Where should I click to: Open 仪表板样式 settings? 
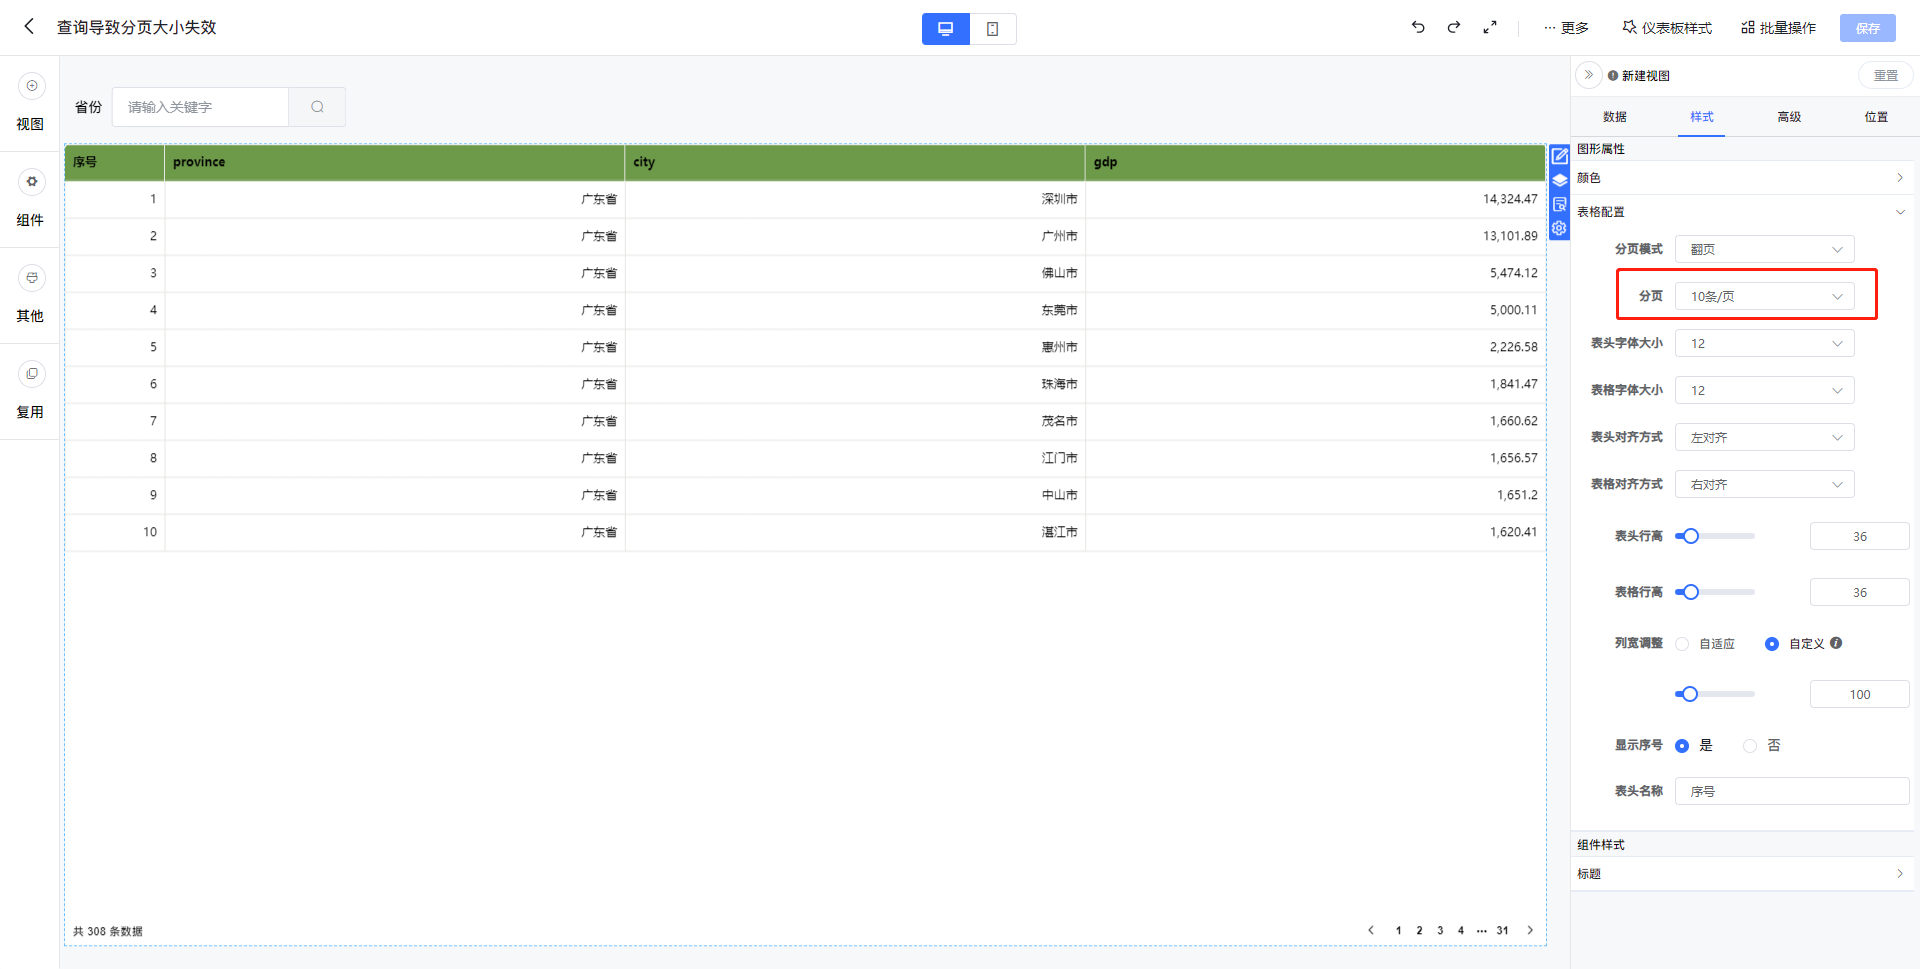tap(1667, 28)
